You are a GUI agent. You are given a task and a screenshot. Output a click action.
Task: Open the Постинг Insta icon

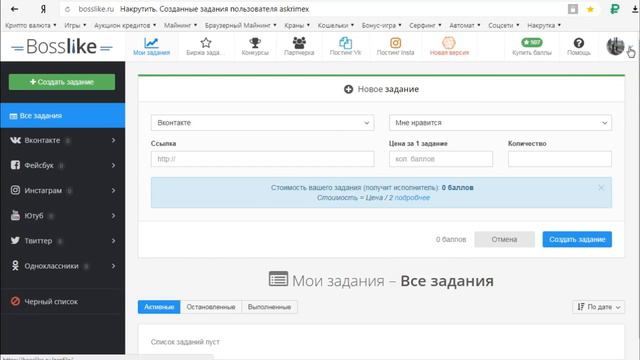pos(395,43)
